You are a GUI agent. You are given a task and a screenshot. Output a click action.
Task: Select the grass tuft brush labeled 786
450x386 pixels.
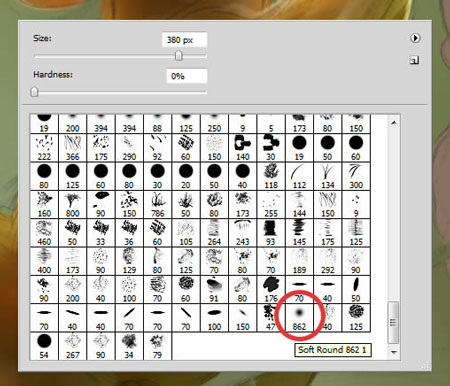[157, 205]
